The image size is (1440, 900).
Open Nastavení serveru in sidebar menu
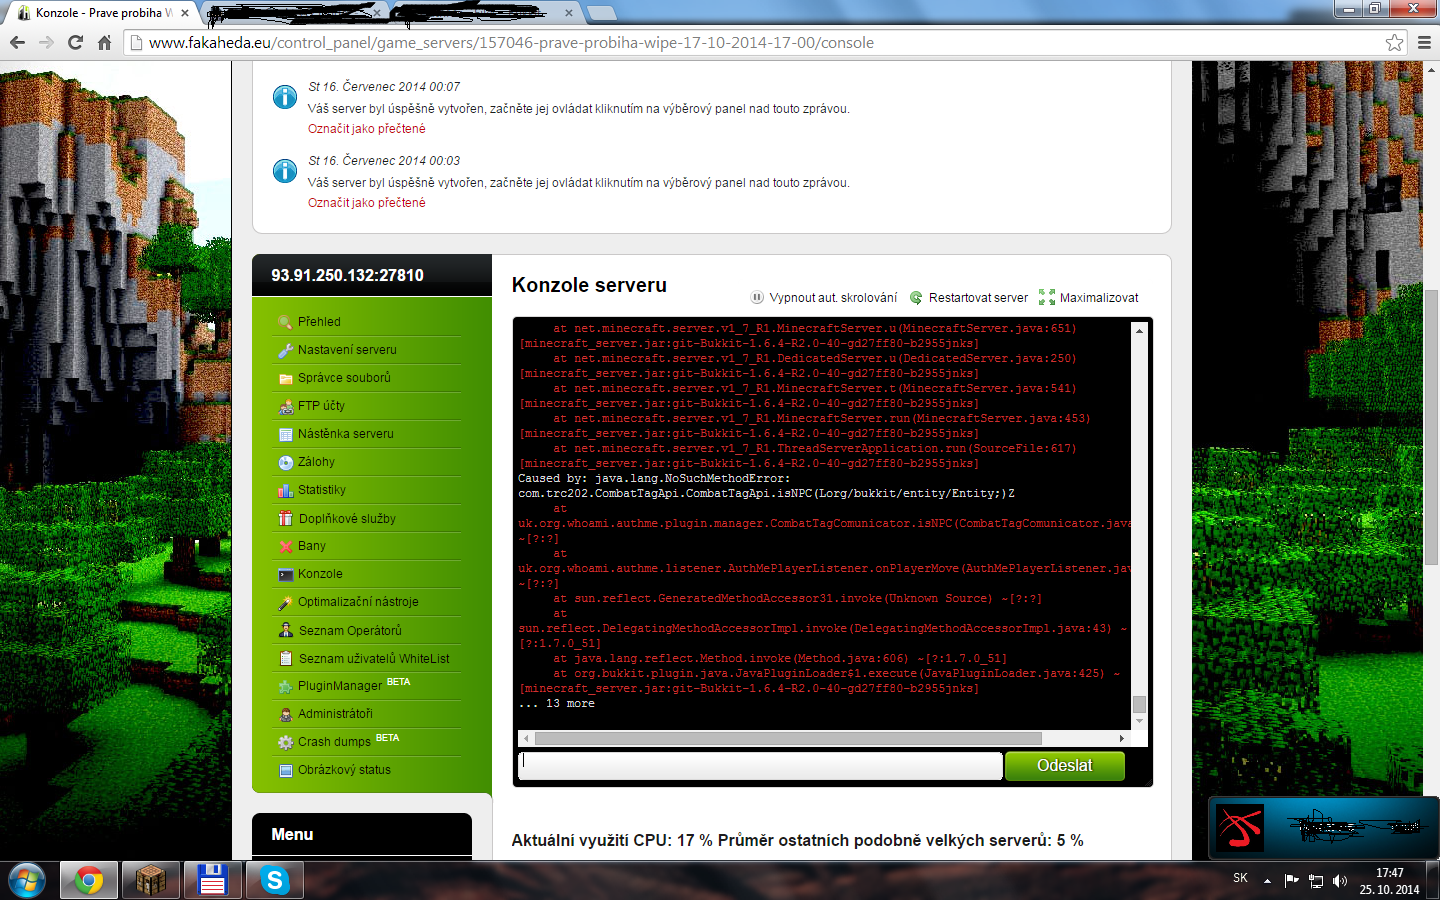pyautogui.click(x=347, y=350)
